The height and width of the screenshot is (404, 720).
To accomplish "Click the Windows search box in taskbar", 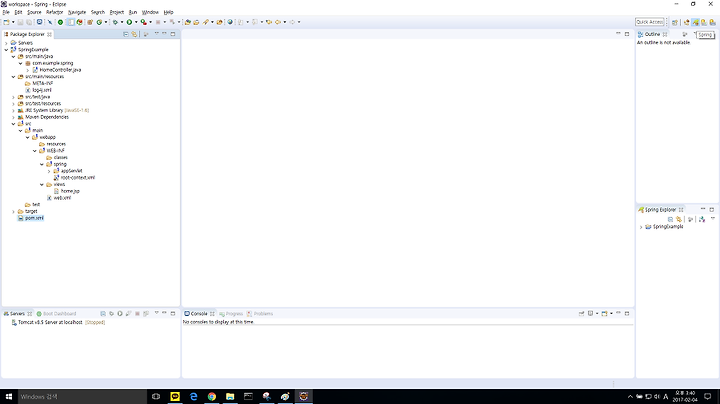I will 82,396.
